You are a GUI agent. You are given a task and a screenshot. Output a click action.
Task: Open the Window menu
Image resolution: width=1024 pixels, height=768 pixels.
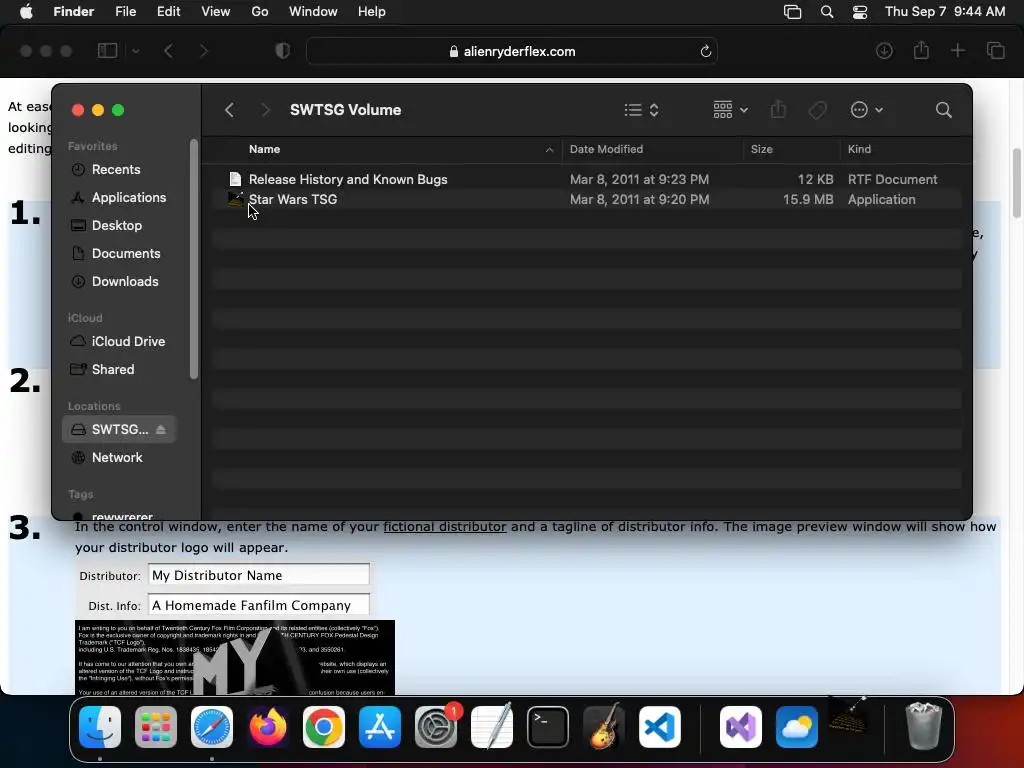[x=313, y=12]
